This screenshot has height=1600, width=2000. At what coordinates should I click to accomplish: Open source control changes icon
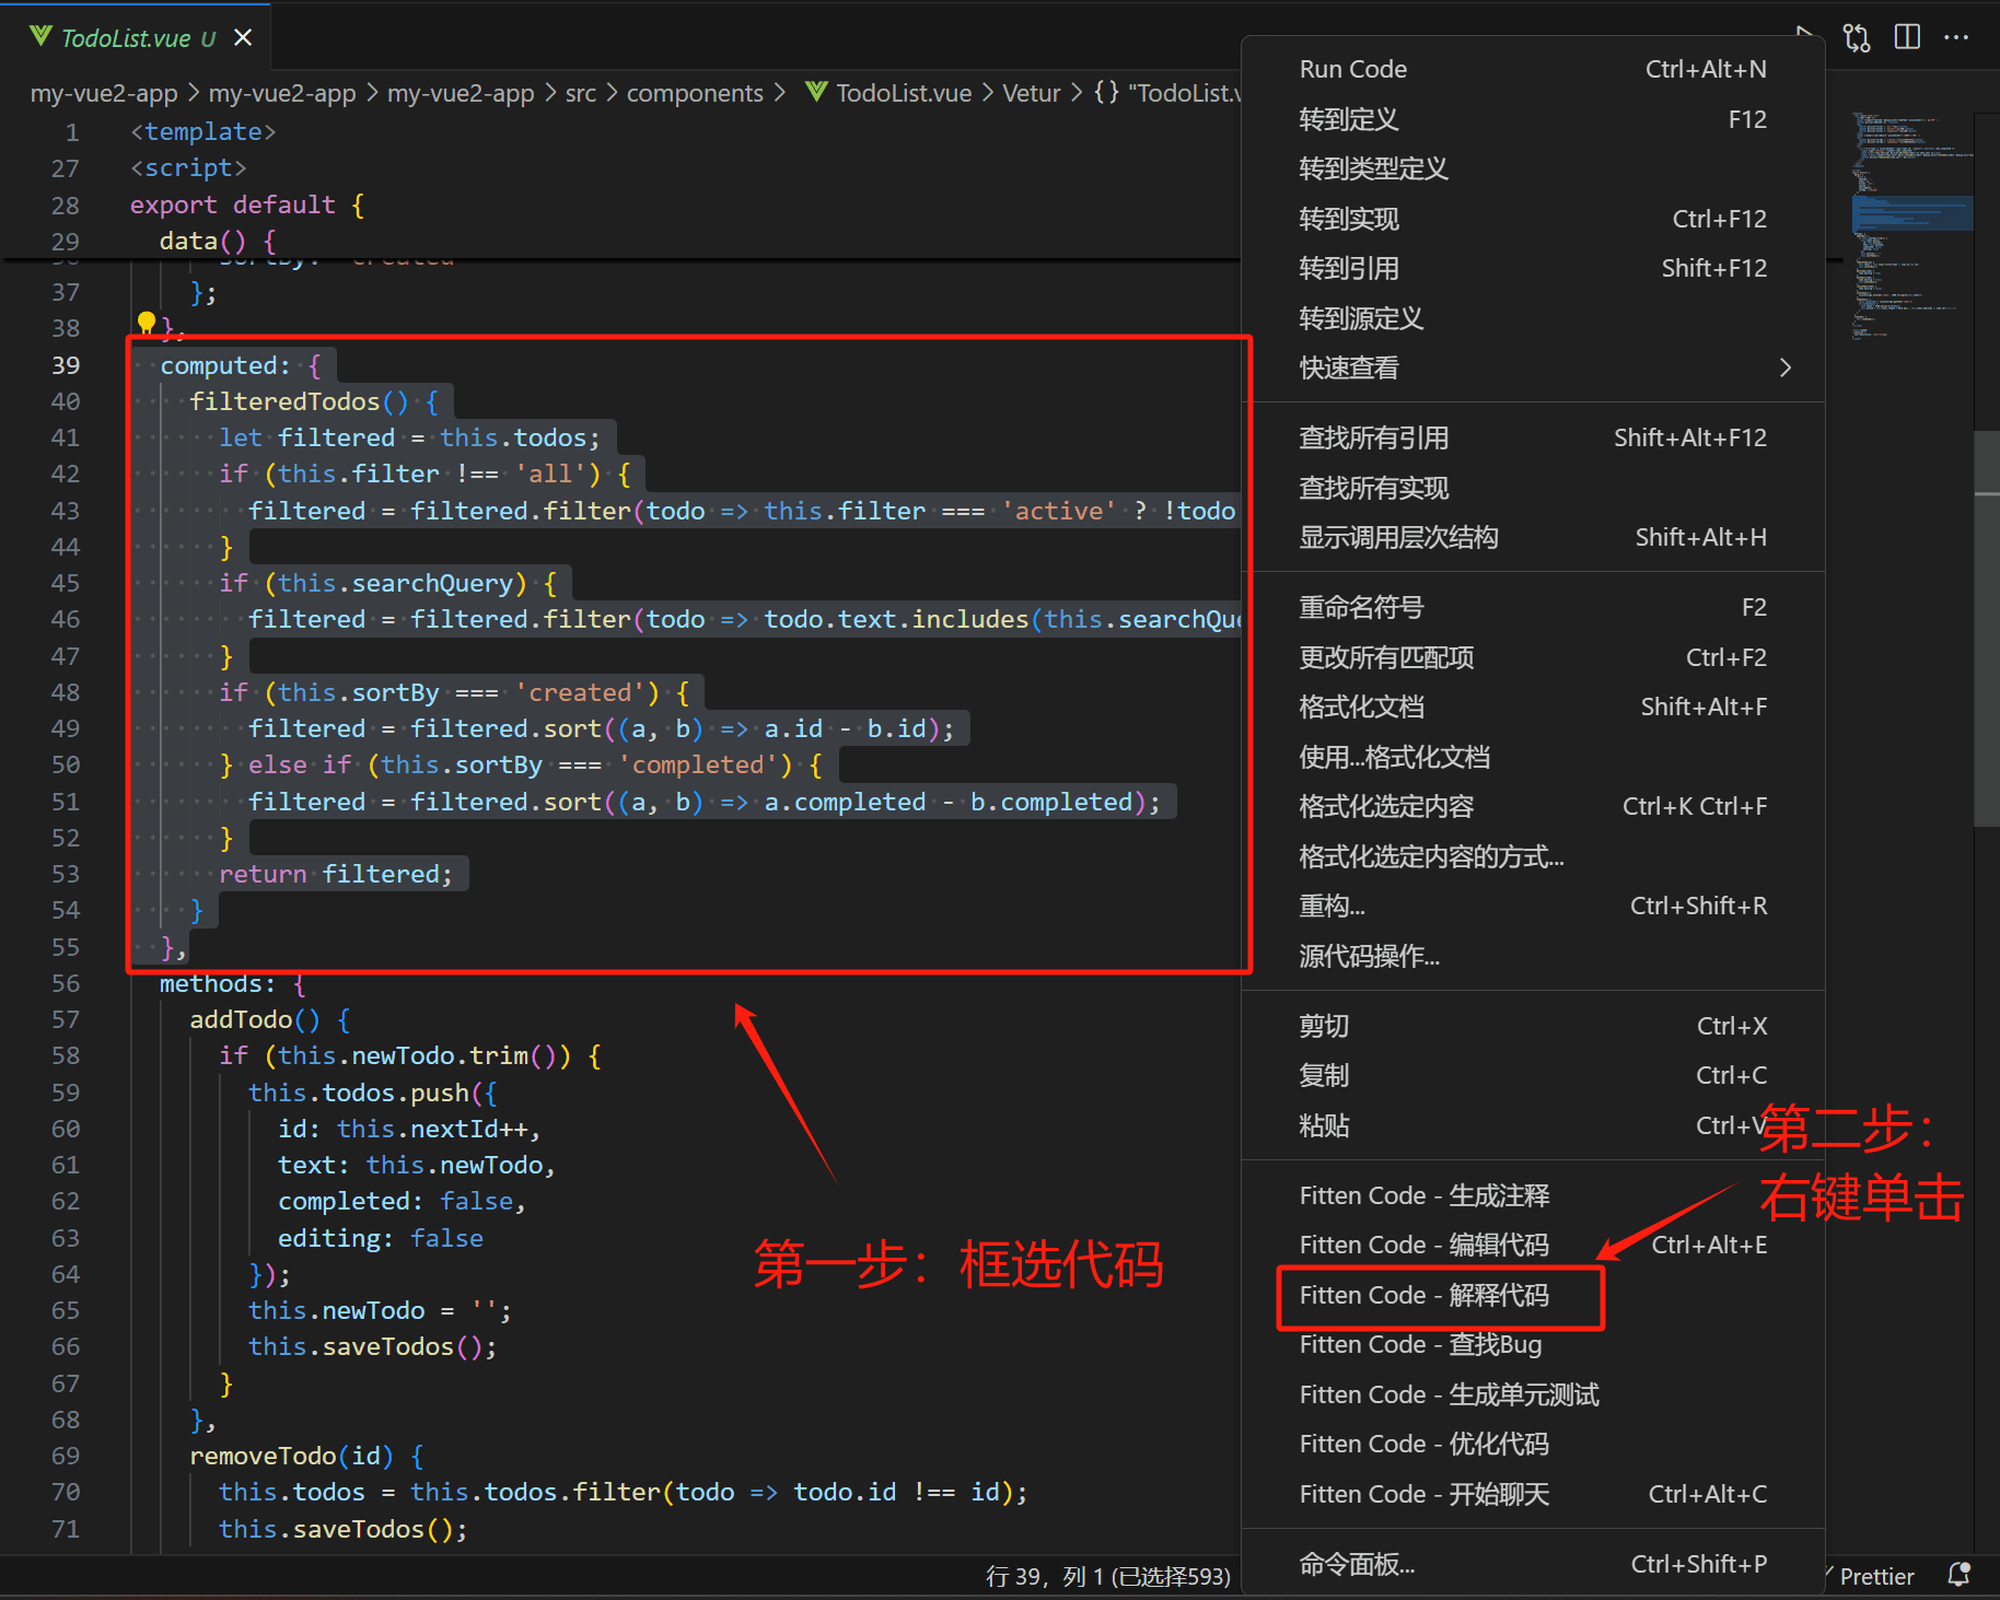(x=1857, y=38)
